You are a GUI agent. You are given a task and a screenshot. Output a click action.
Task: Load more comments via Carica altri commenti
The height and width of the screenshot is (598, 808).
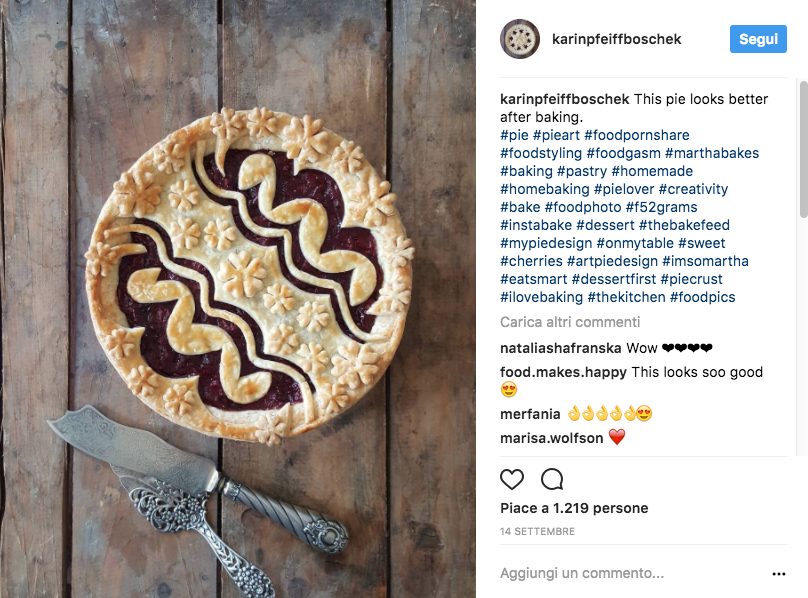click(x=570, y=322)
